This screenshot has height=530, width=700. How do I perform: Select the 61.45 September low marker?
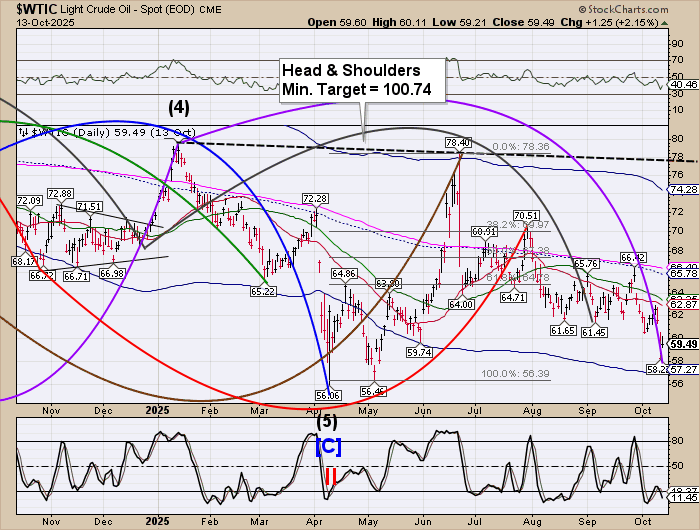[x=596, y=331]
